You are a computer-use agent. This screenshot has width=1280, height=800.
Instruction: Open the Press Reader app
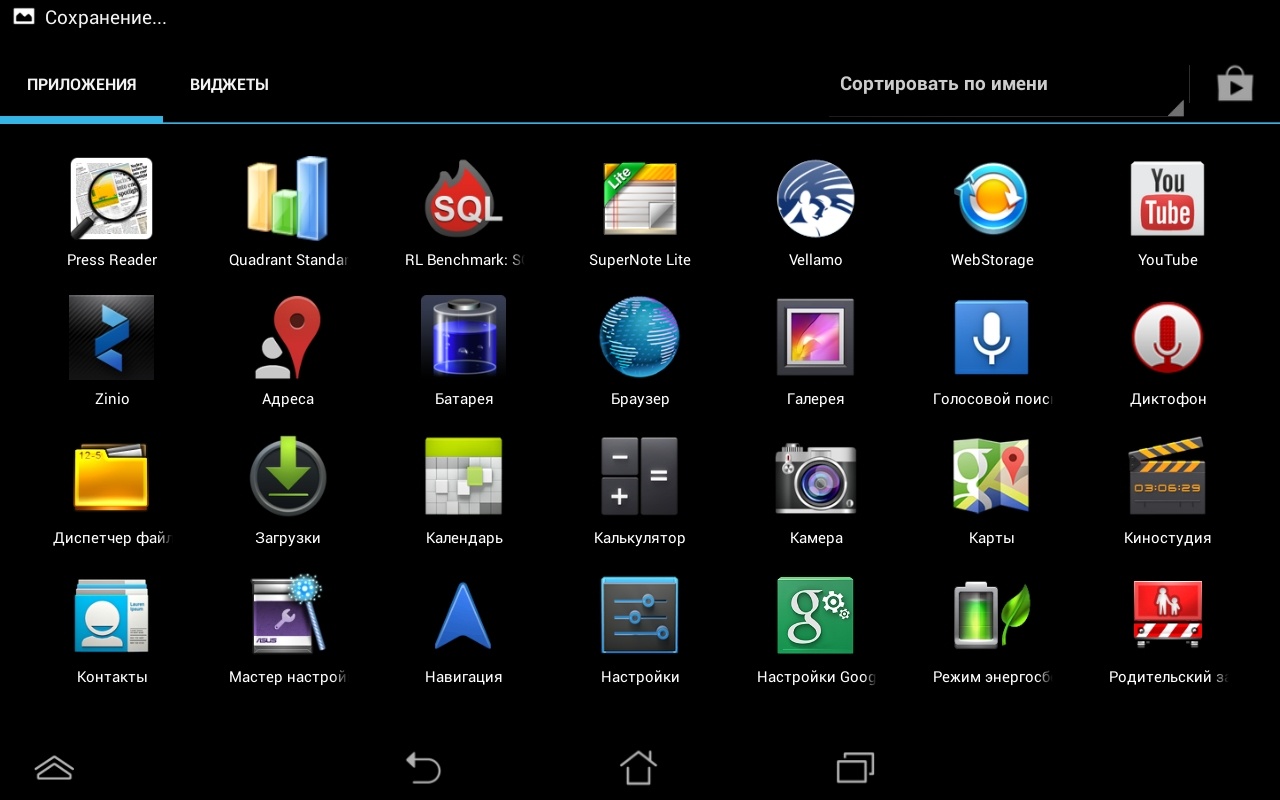click(x=112, y=199)
